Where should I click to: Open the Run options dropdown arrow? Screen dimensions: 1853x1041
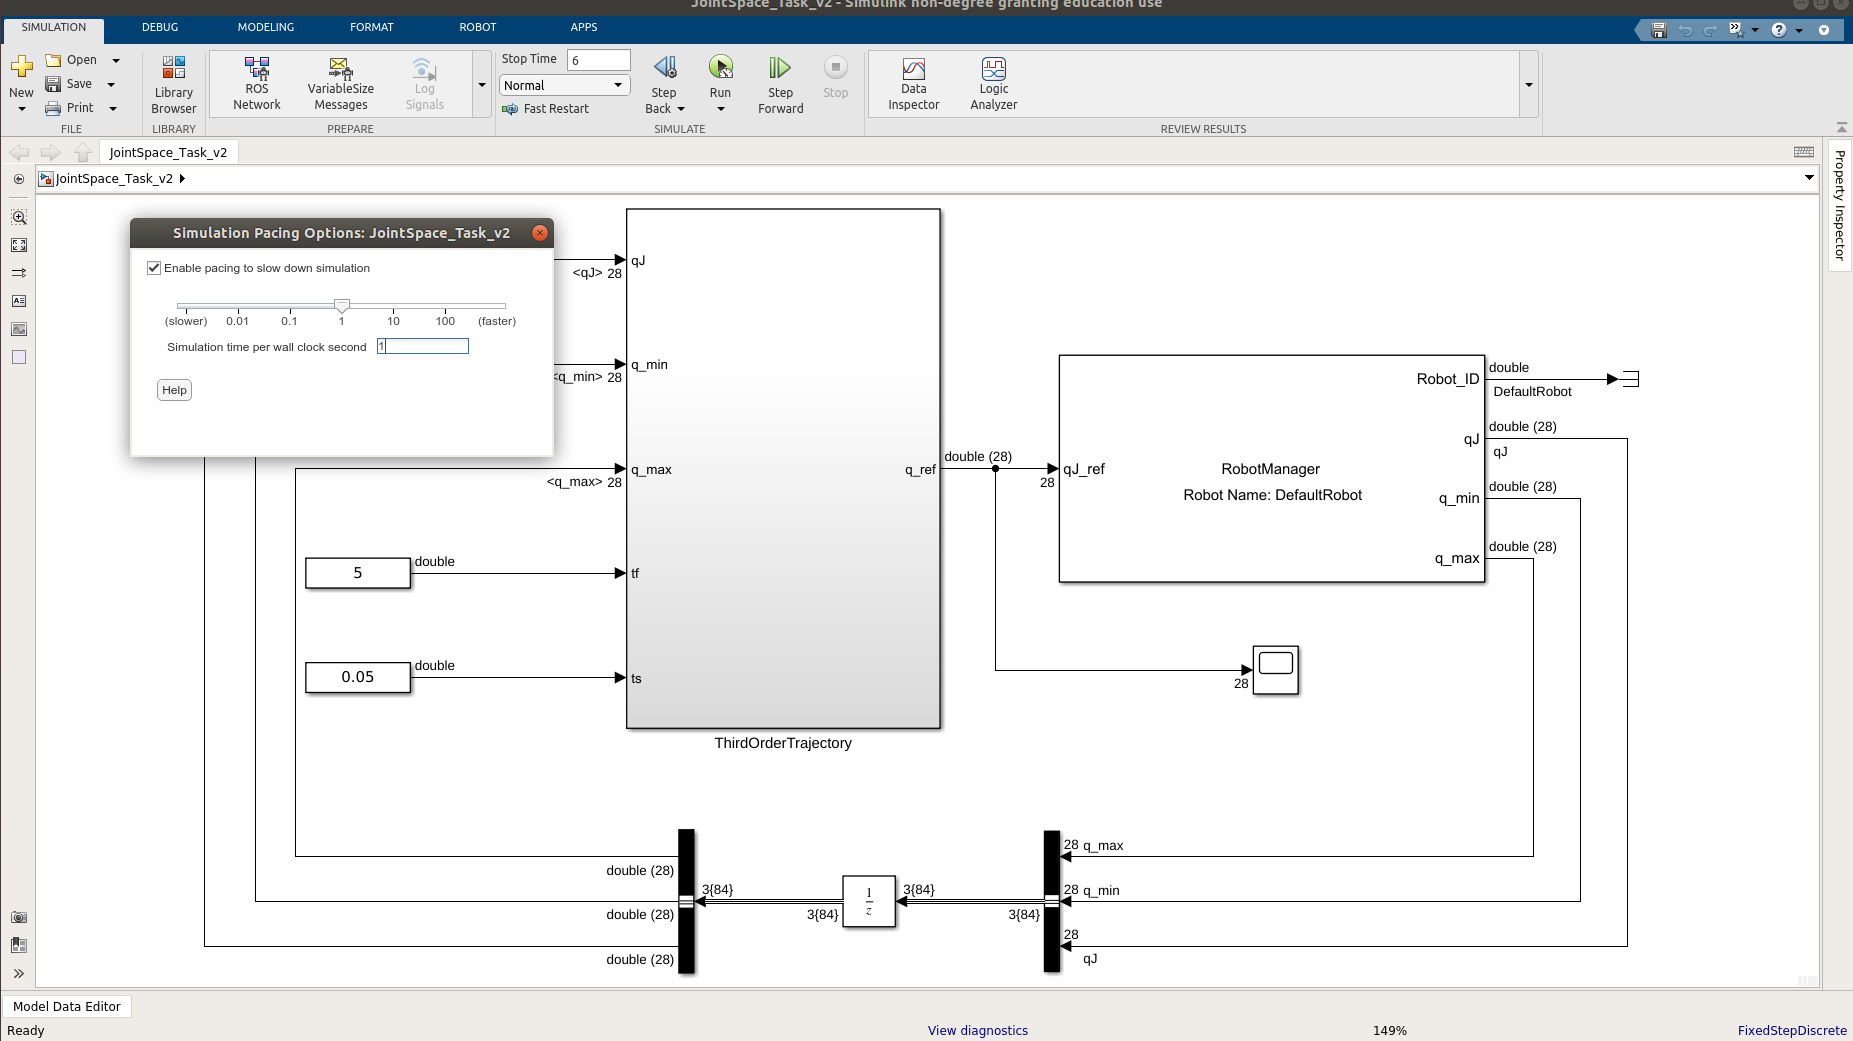(x=721, y=109)
